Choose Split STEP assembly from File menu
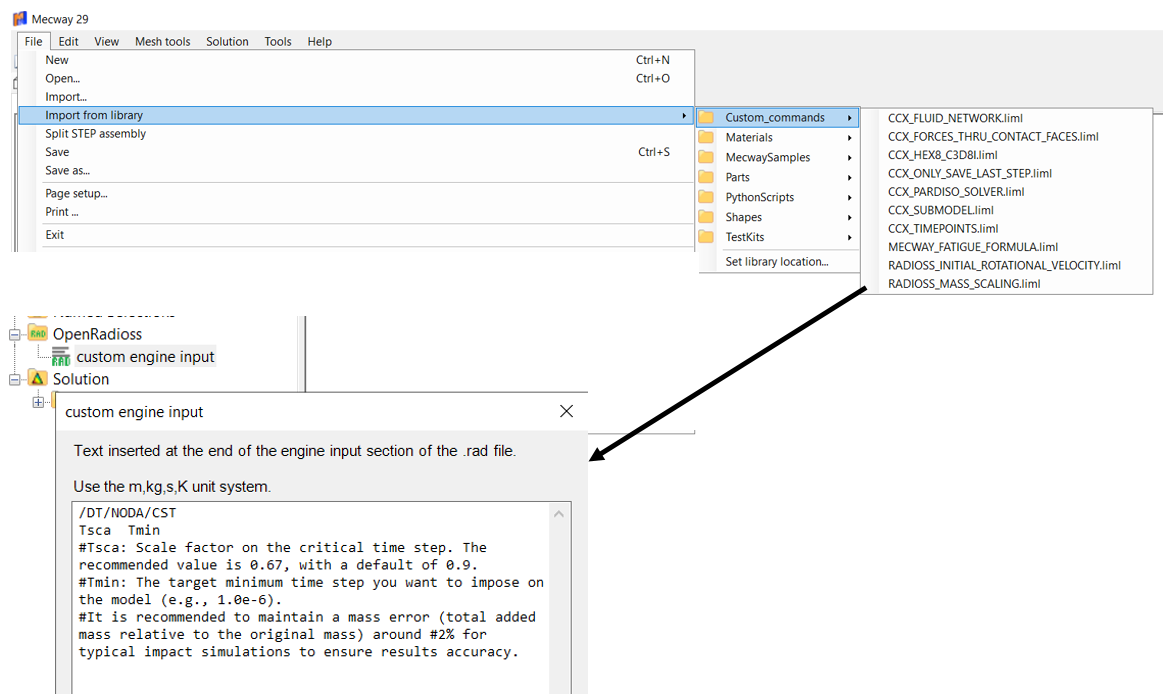 point(95,133)
